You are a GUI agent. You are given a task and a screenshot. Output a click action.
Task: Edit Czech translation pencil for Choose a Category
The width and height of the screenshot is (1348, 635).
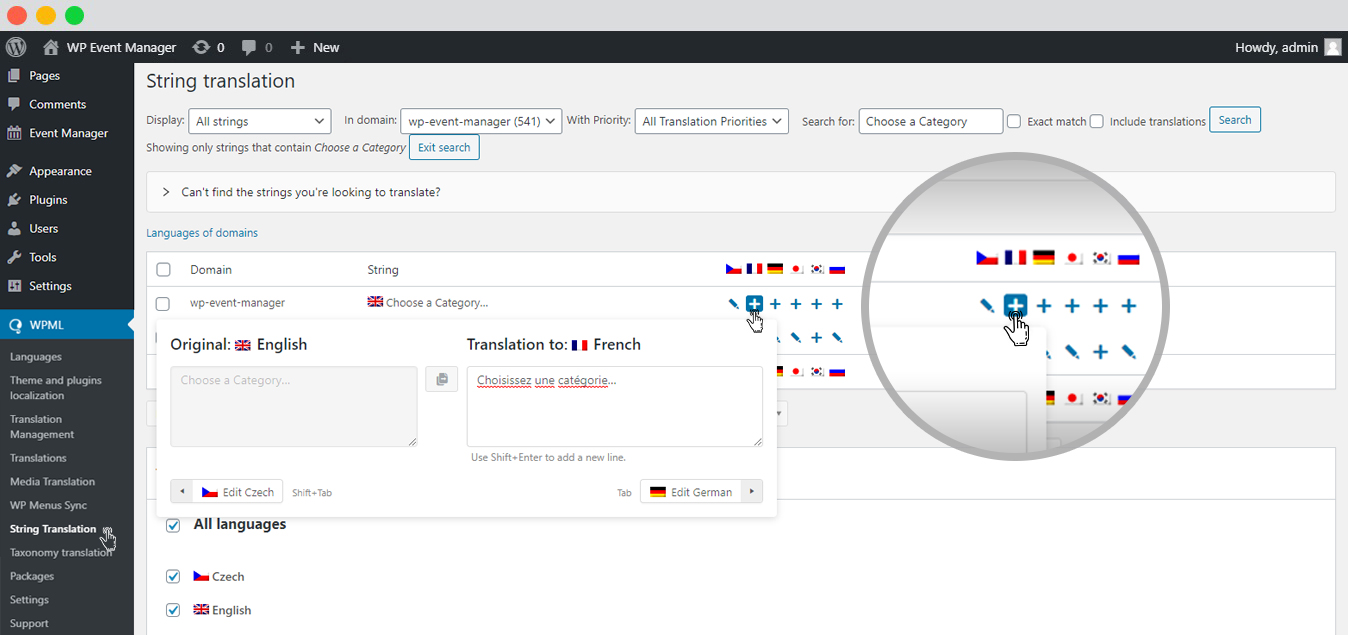pos(734,304)
